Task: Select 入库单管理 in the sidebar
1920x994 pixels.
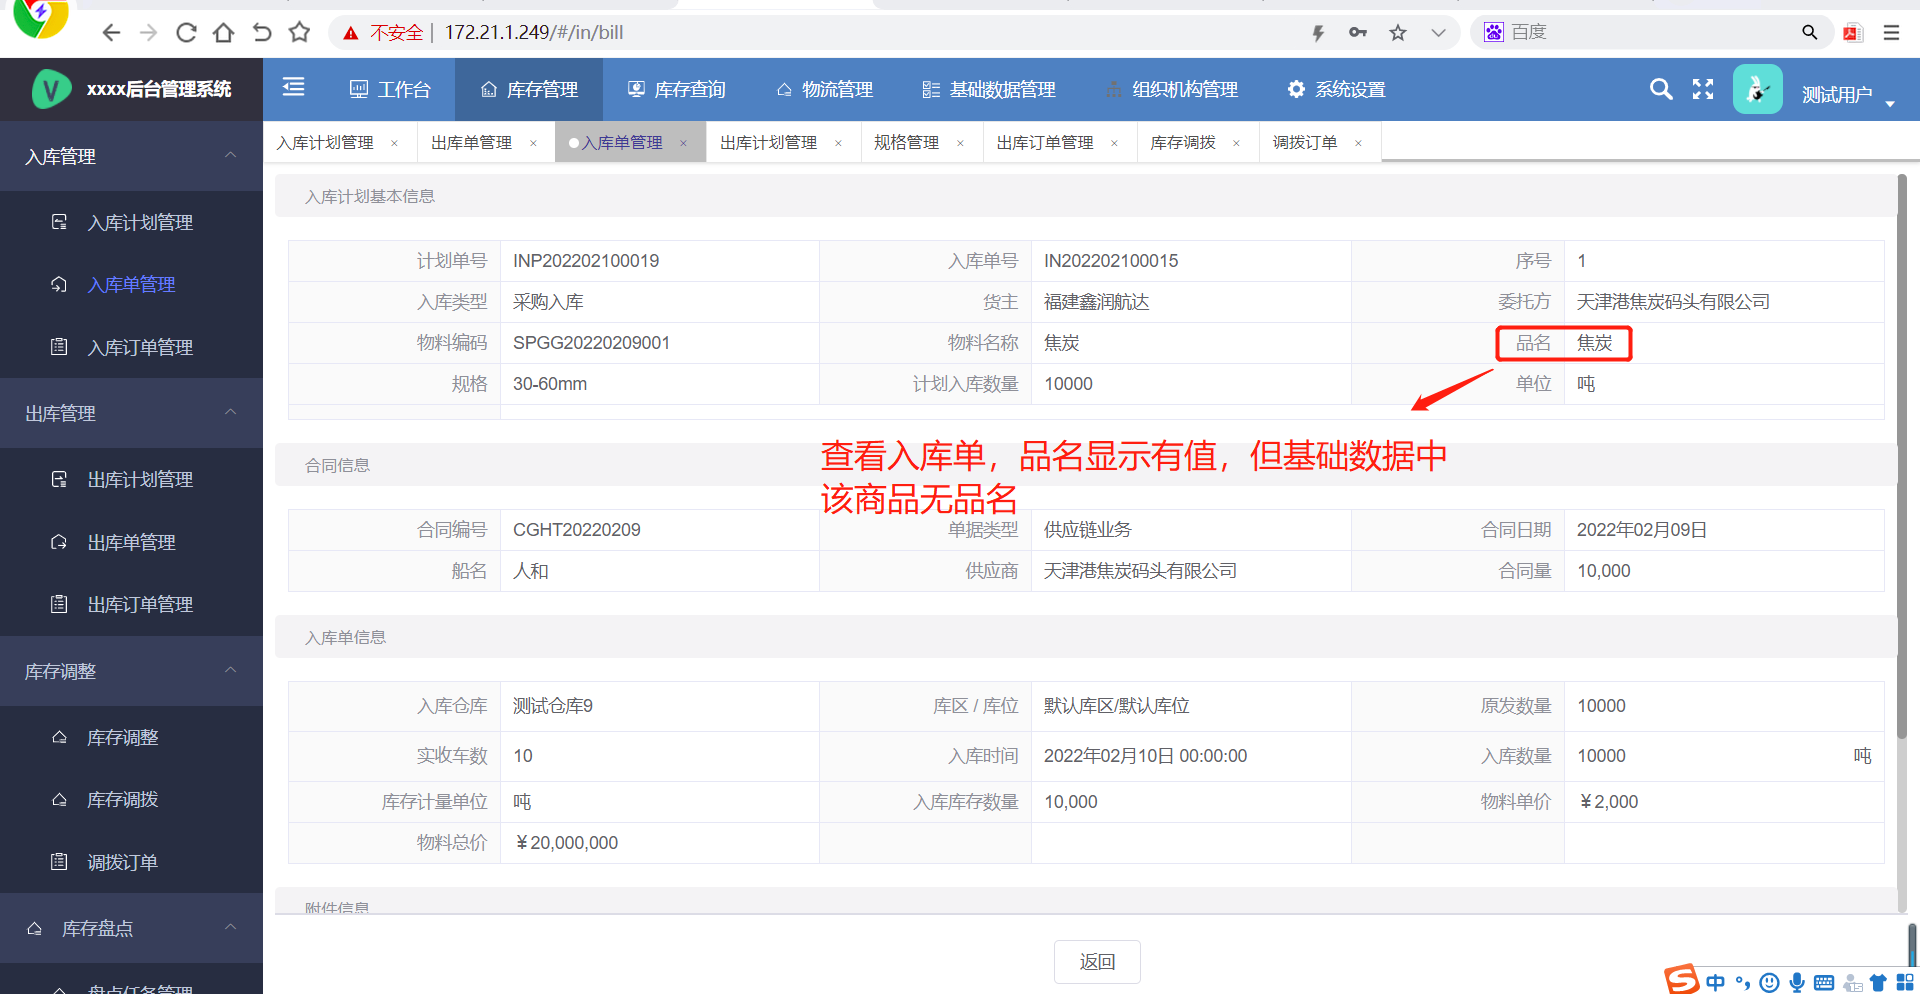Action: [x=131, y=285]
